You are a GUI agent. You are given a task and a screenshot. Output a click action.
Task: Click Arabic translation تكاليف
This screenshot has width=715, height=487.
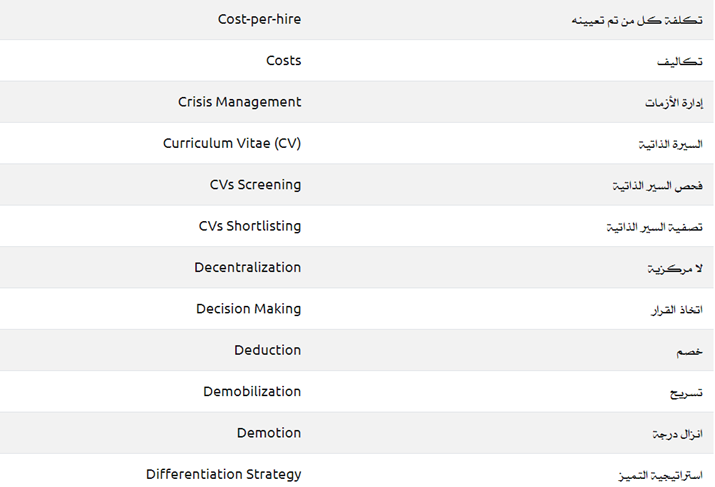[x=679, y=62]
